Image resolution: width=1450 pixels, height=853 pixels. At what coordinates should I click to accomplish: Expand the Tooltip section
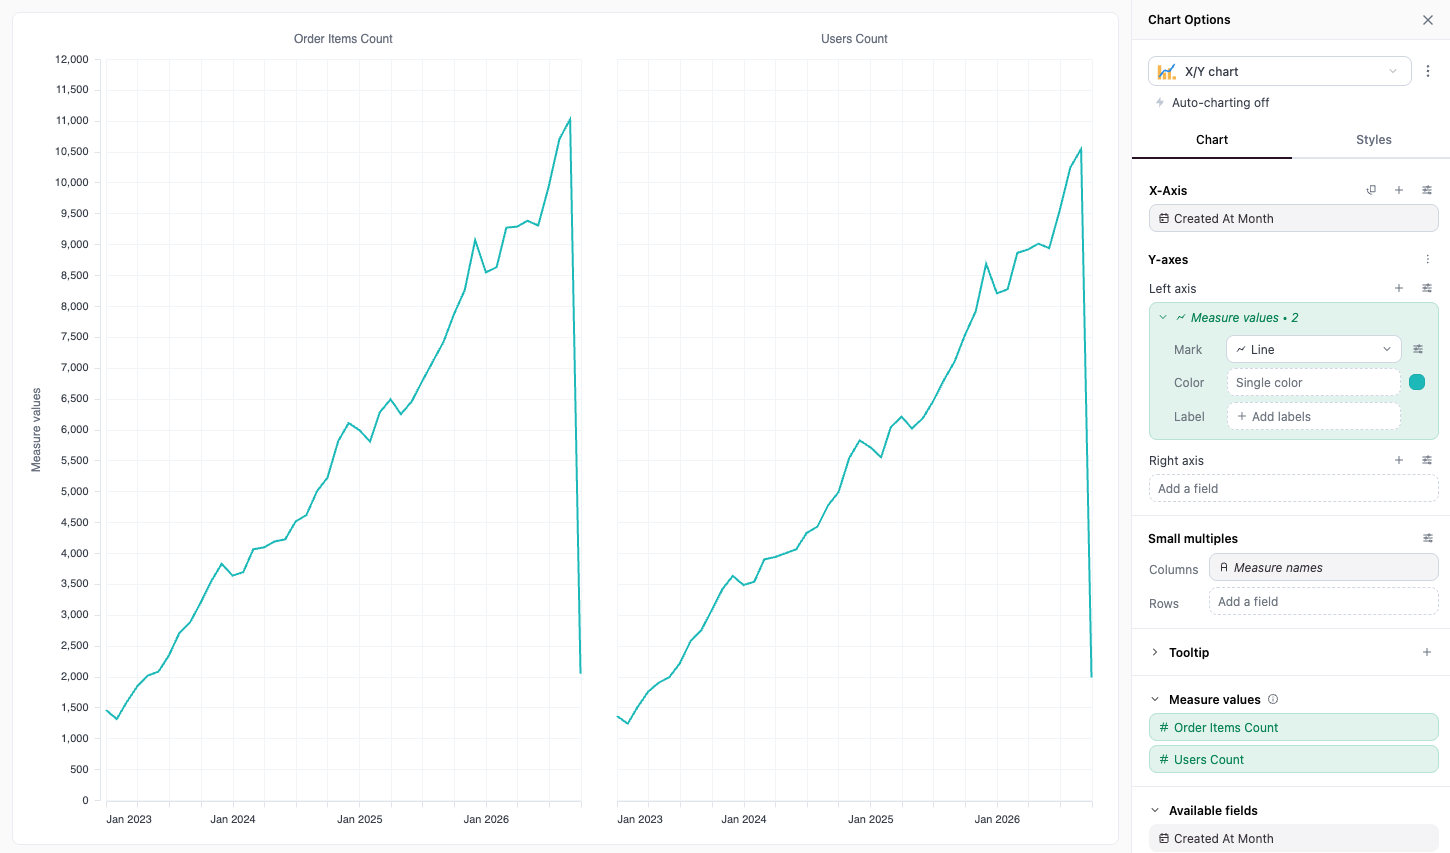(1155, 652)
